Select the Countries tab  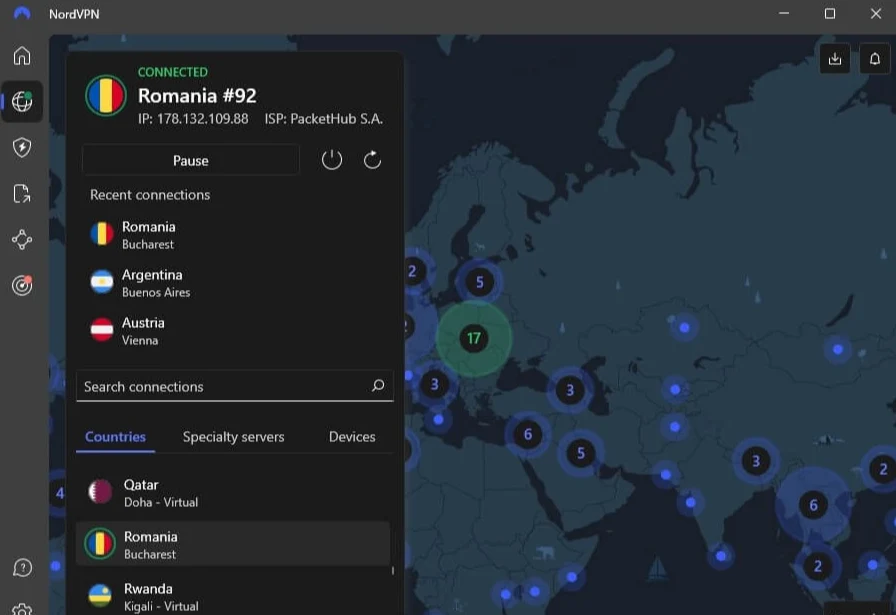[115, 437]
